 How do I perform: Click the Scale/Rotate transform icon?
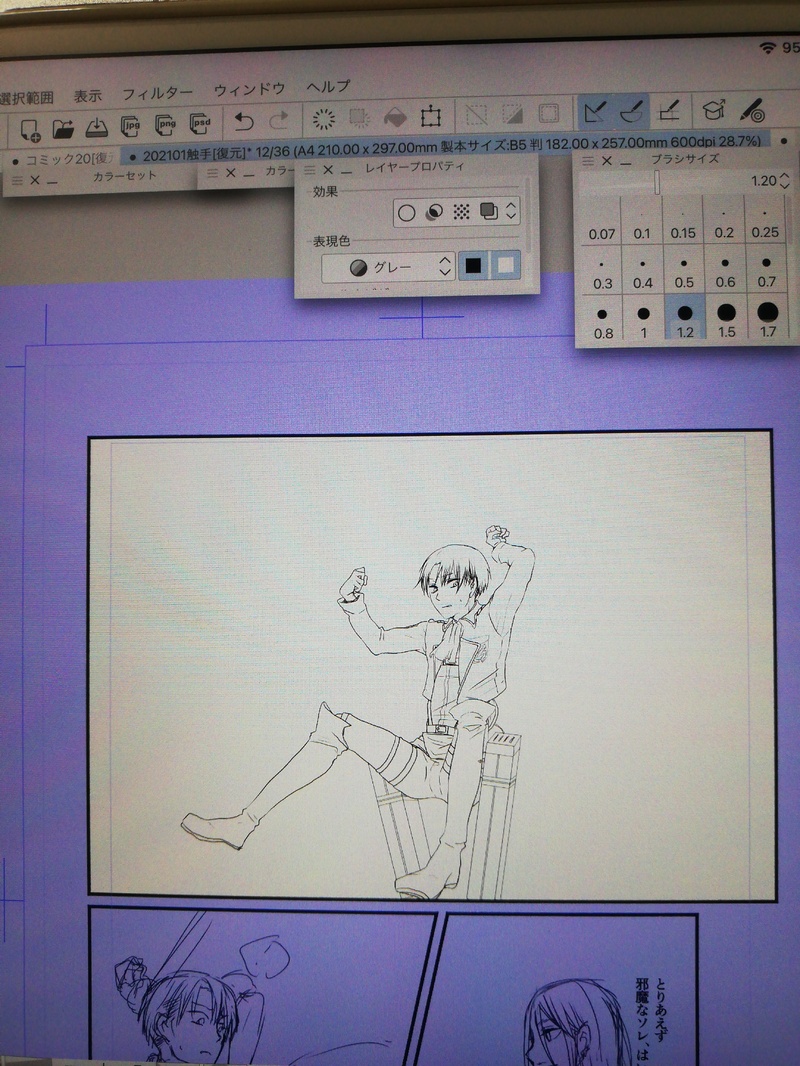[x=431, y=116]
